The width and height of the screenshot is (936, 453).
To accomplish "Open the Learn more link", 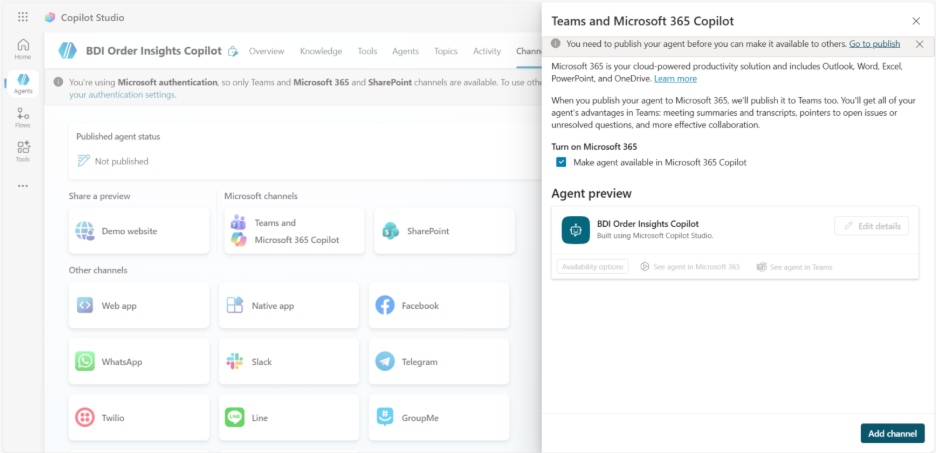I will 675,78.
